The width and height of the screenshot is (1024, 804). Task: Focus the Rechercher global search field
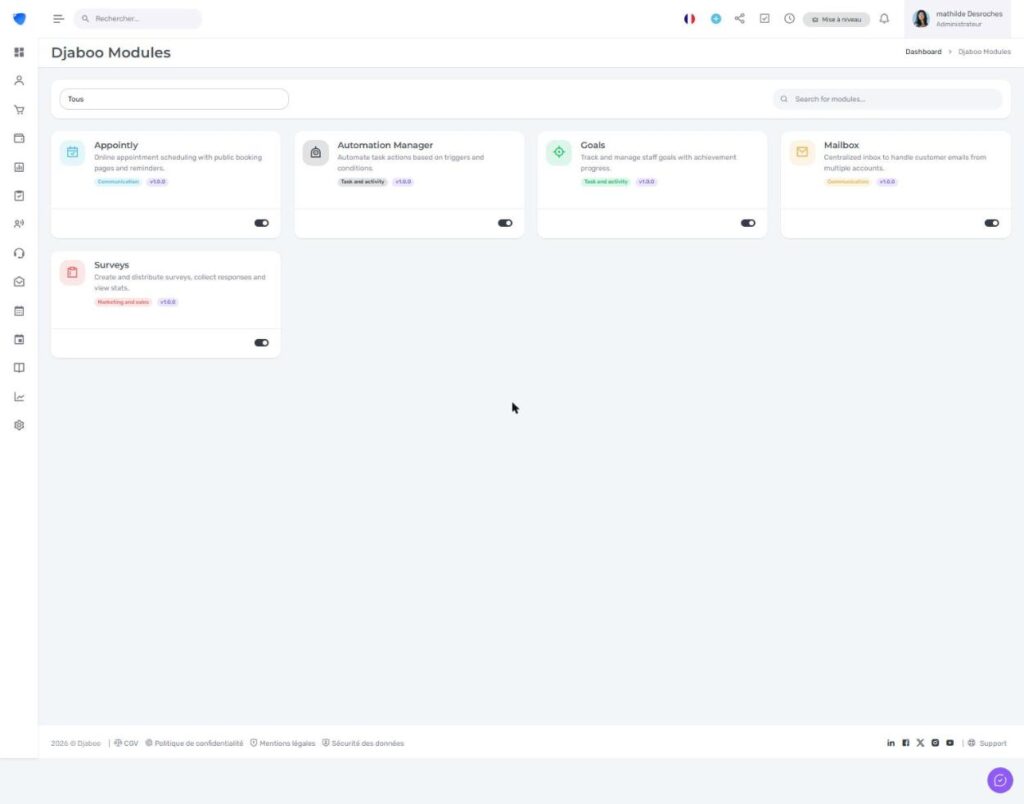tap(138, 19)
